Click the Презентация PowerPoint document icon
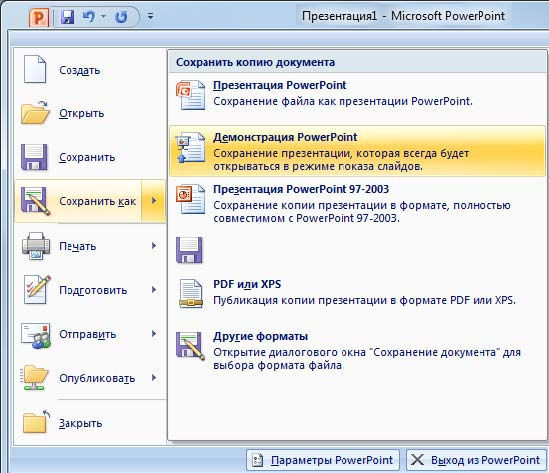This screenshot has height=473, width=549. (190, 95)
